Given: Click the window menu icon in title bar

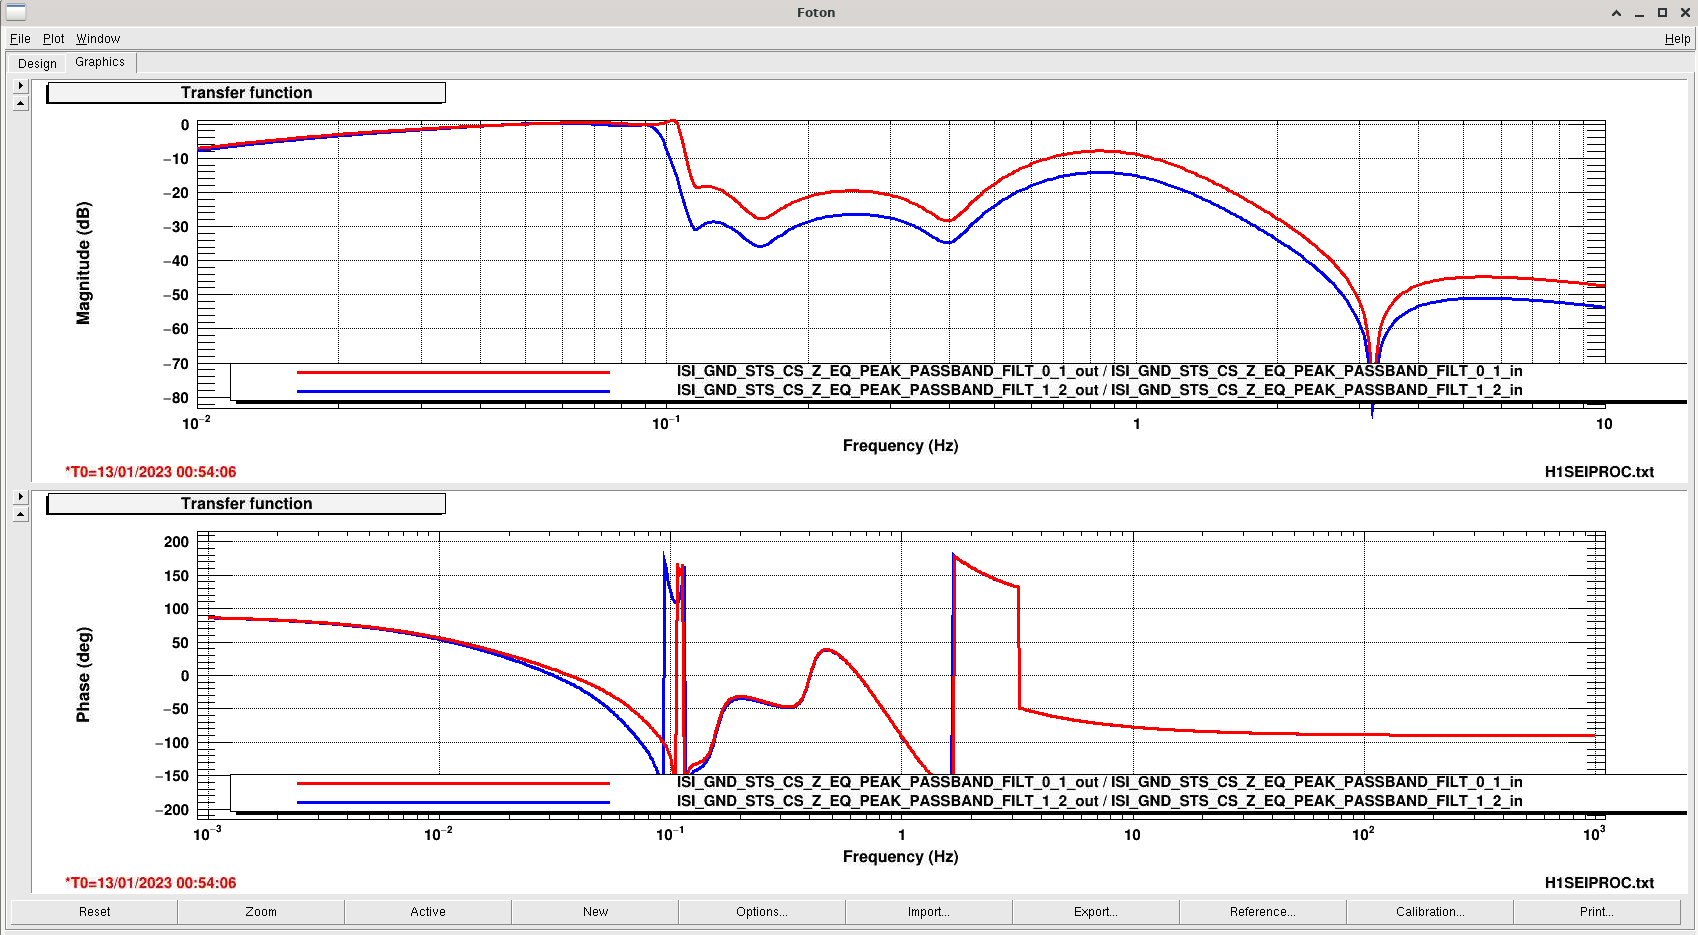Looking at the screenshot, I should click(x=16, y=12).
